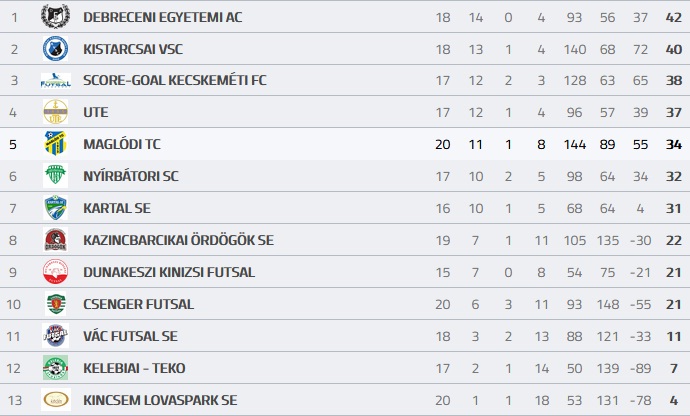Open the DEBRECENI EGYETEMI AC team name
Image resolution: width=690 pixels, height=416 pixels.
162,17
